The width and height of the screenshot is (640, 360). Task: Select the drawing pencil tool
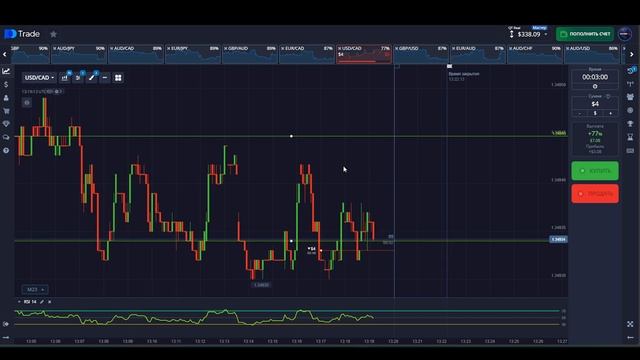pos(92,78)
